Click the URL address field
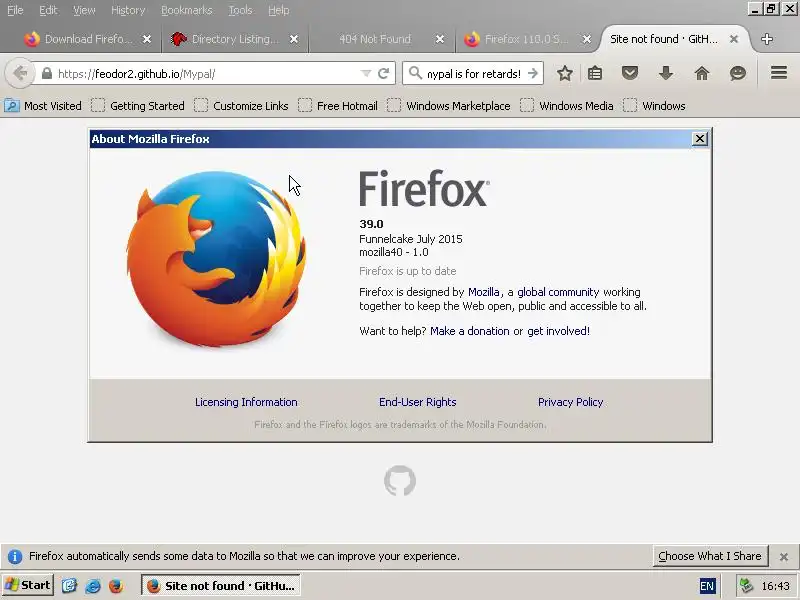800x600 pixels. pyautogui.click(x=204, y=73)
